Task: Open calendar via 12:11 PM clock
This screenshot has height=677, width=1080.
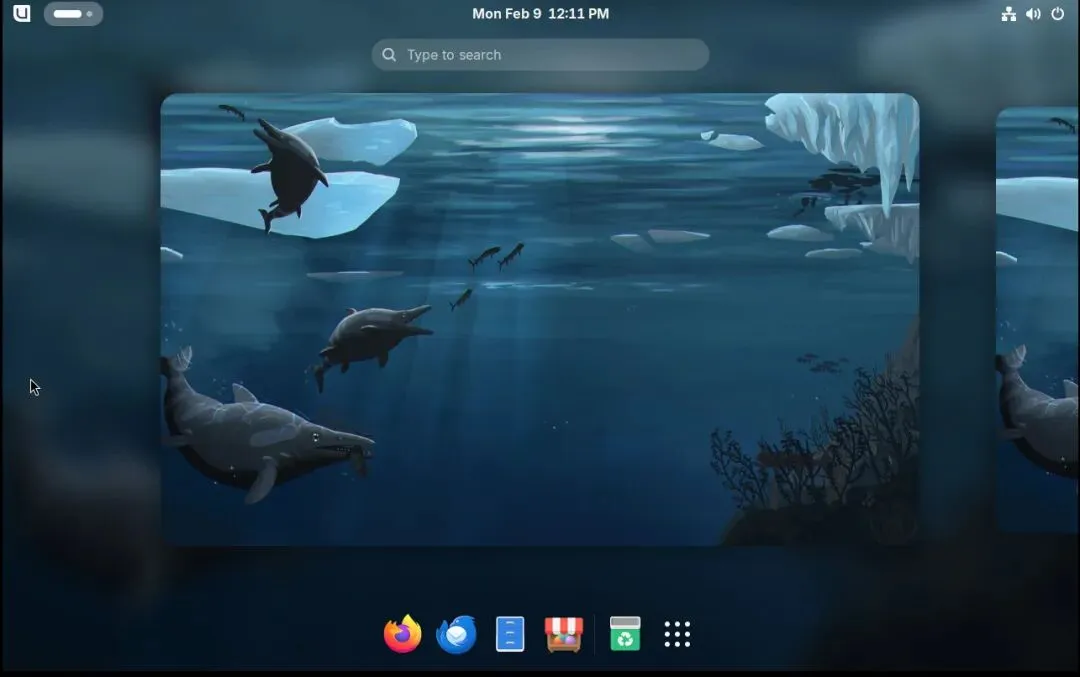Action: pyautogui.click(x=579, y=14)
